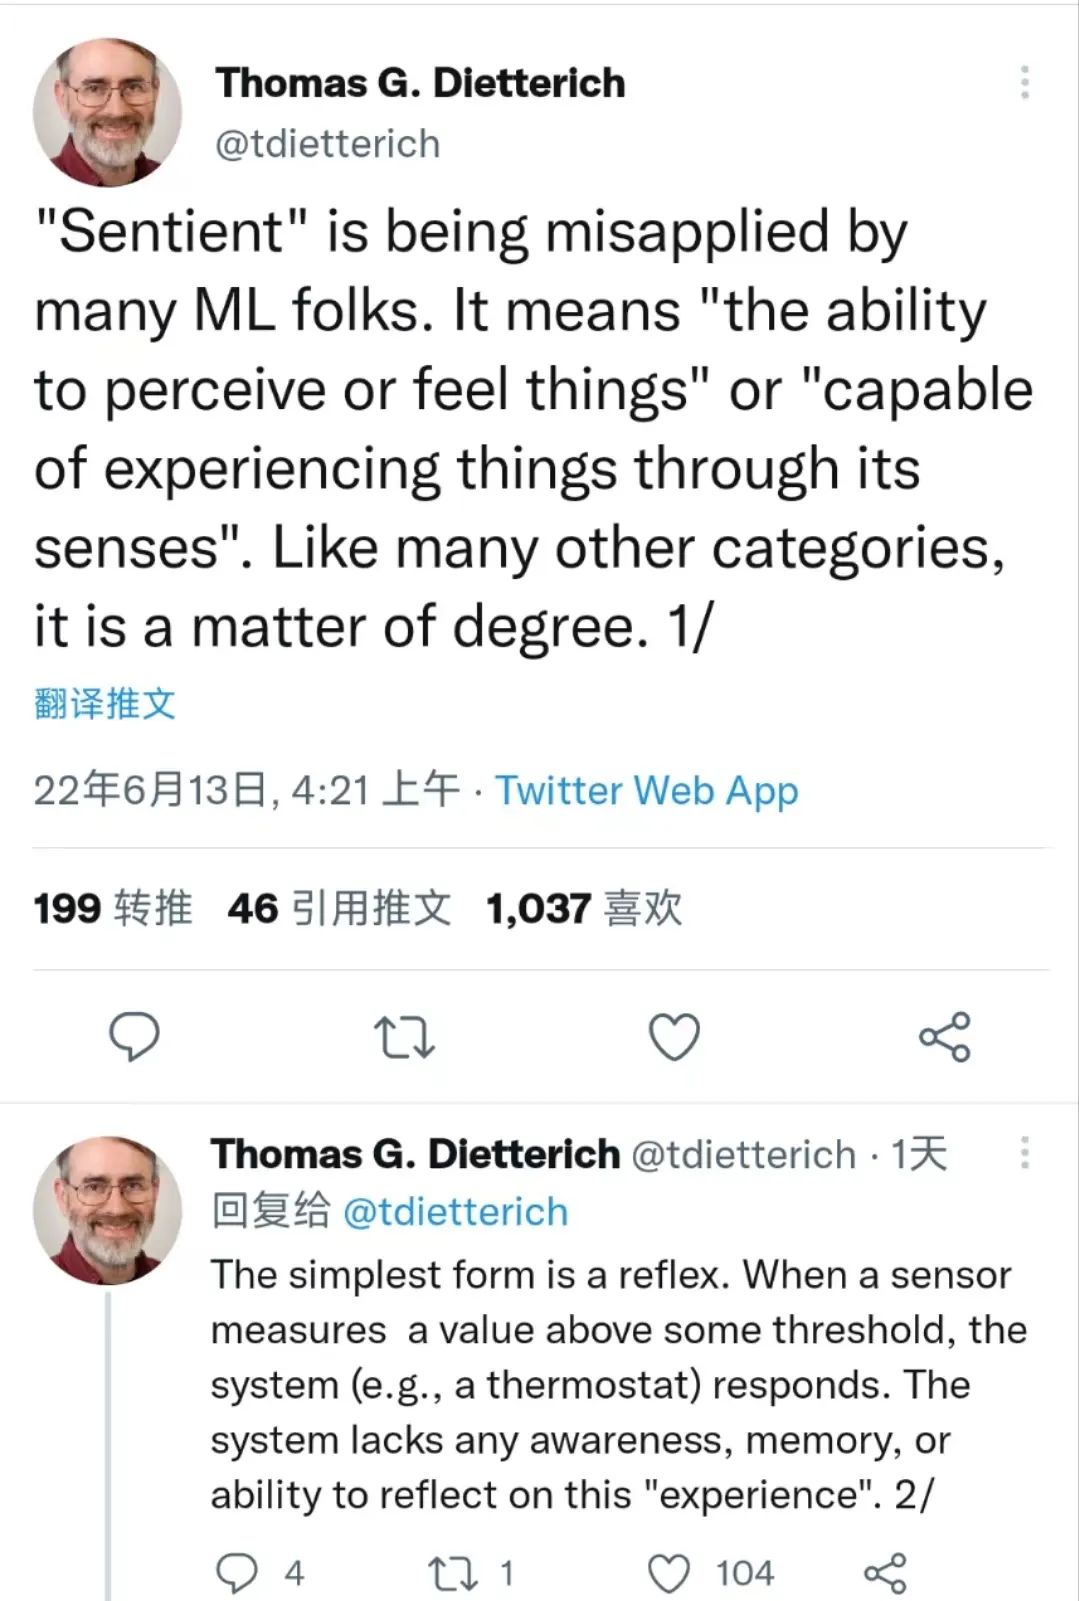
Task: View the 199 retweets list
Action: (112, 909)
